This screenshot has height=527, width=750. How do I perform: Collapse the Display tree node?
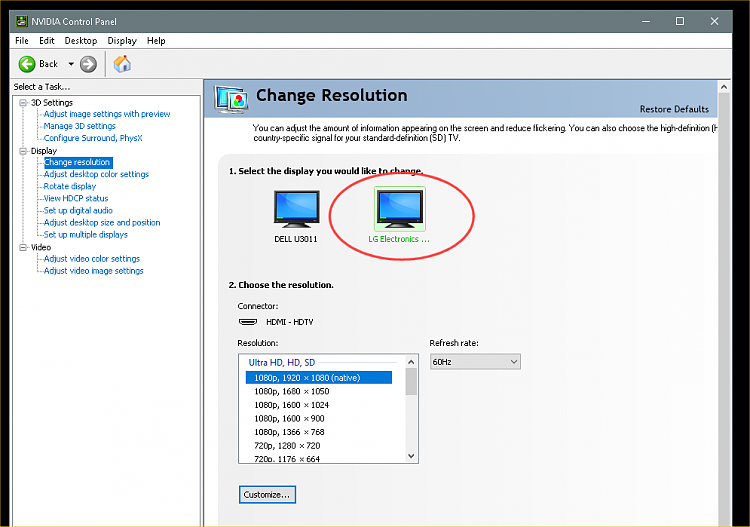pos(23,151)
